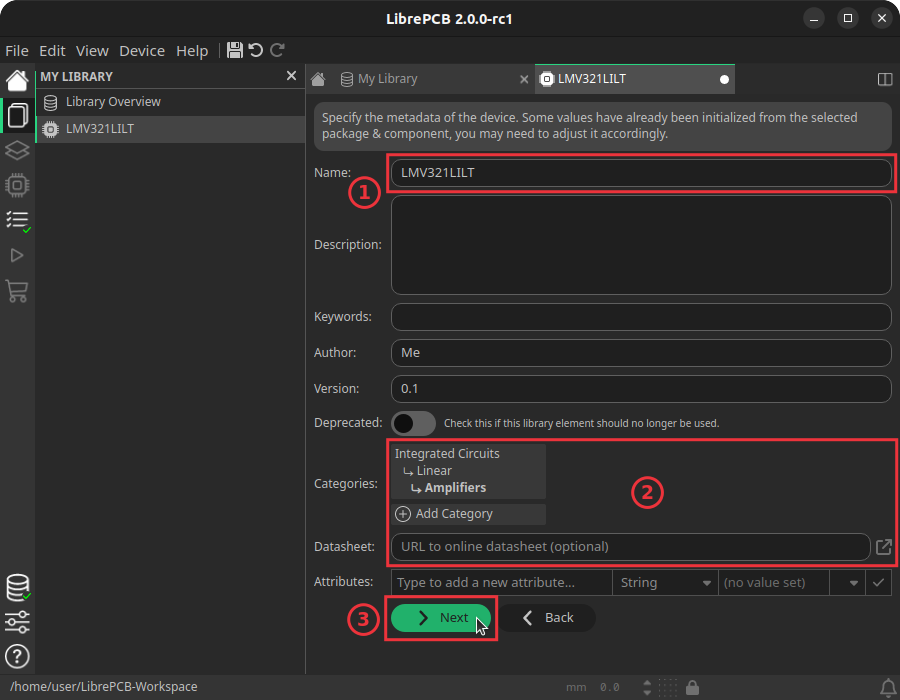Click the notifications bell in the status bar

(887, 687)
